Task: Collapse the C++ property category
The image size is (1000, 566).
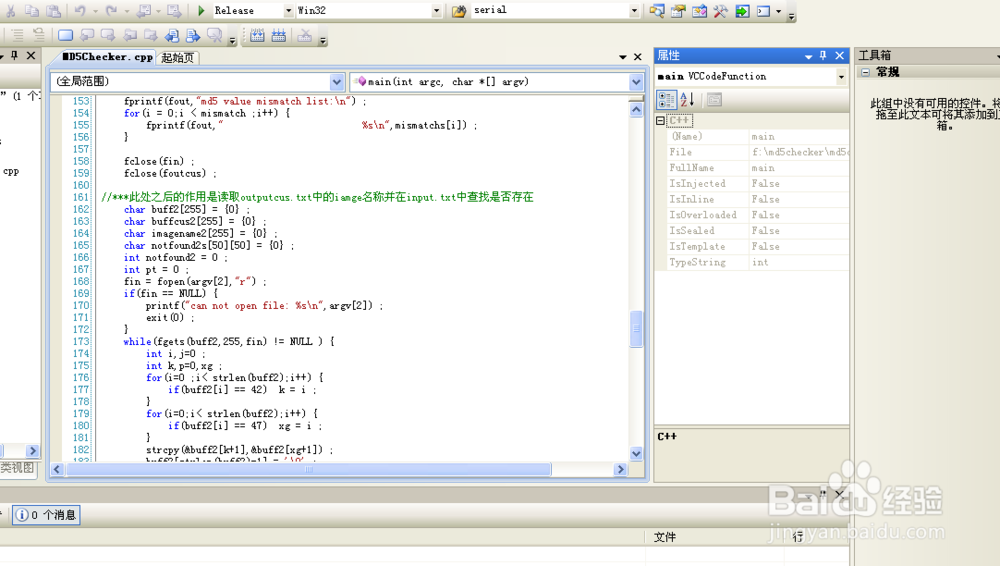Action: click(661, 121)
